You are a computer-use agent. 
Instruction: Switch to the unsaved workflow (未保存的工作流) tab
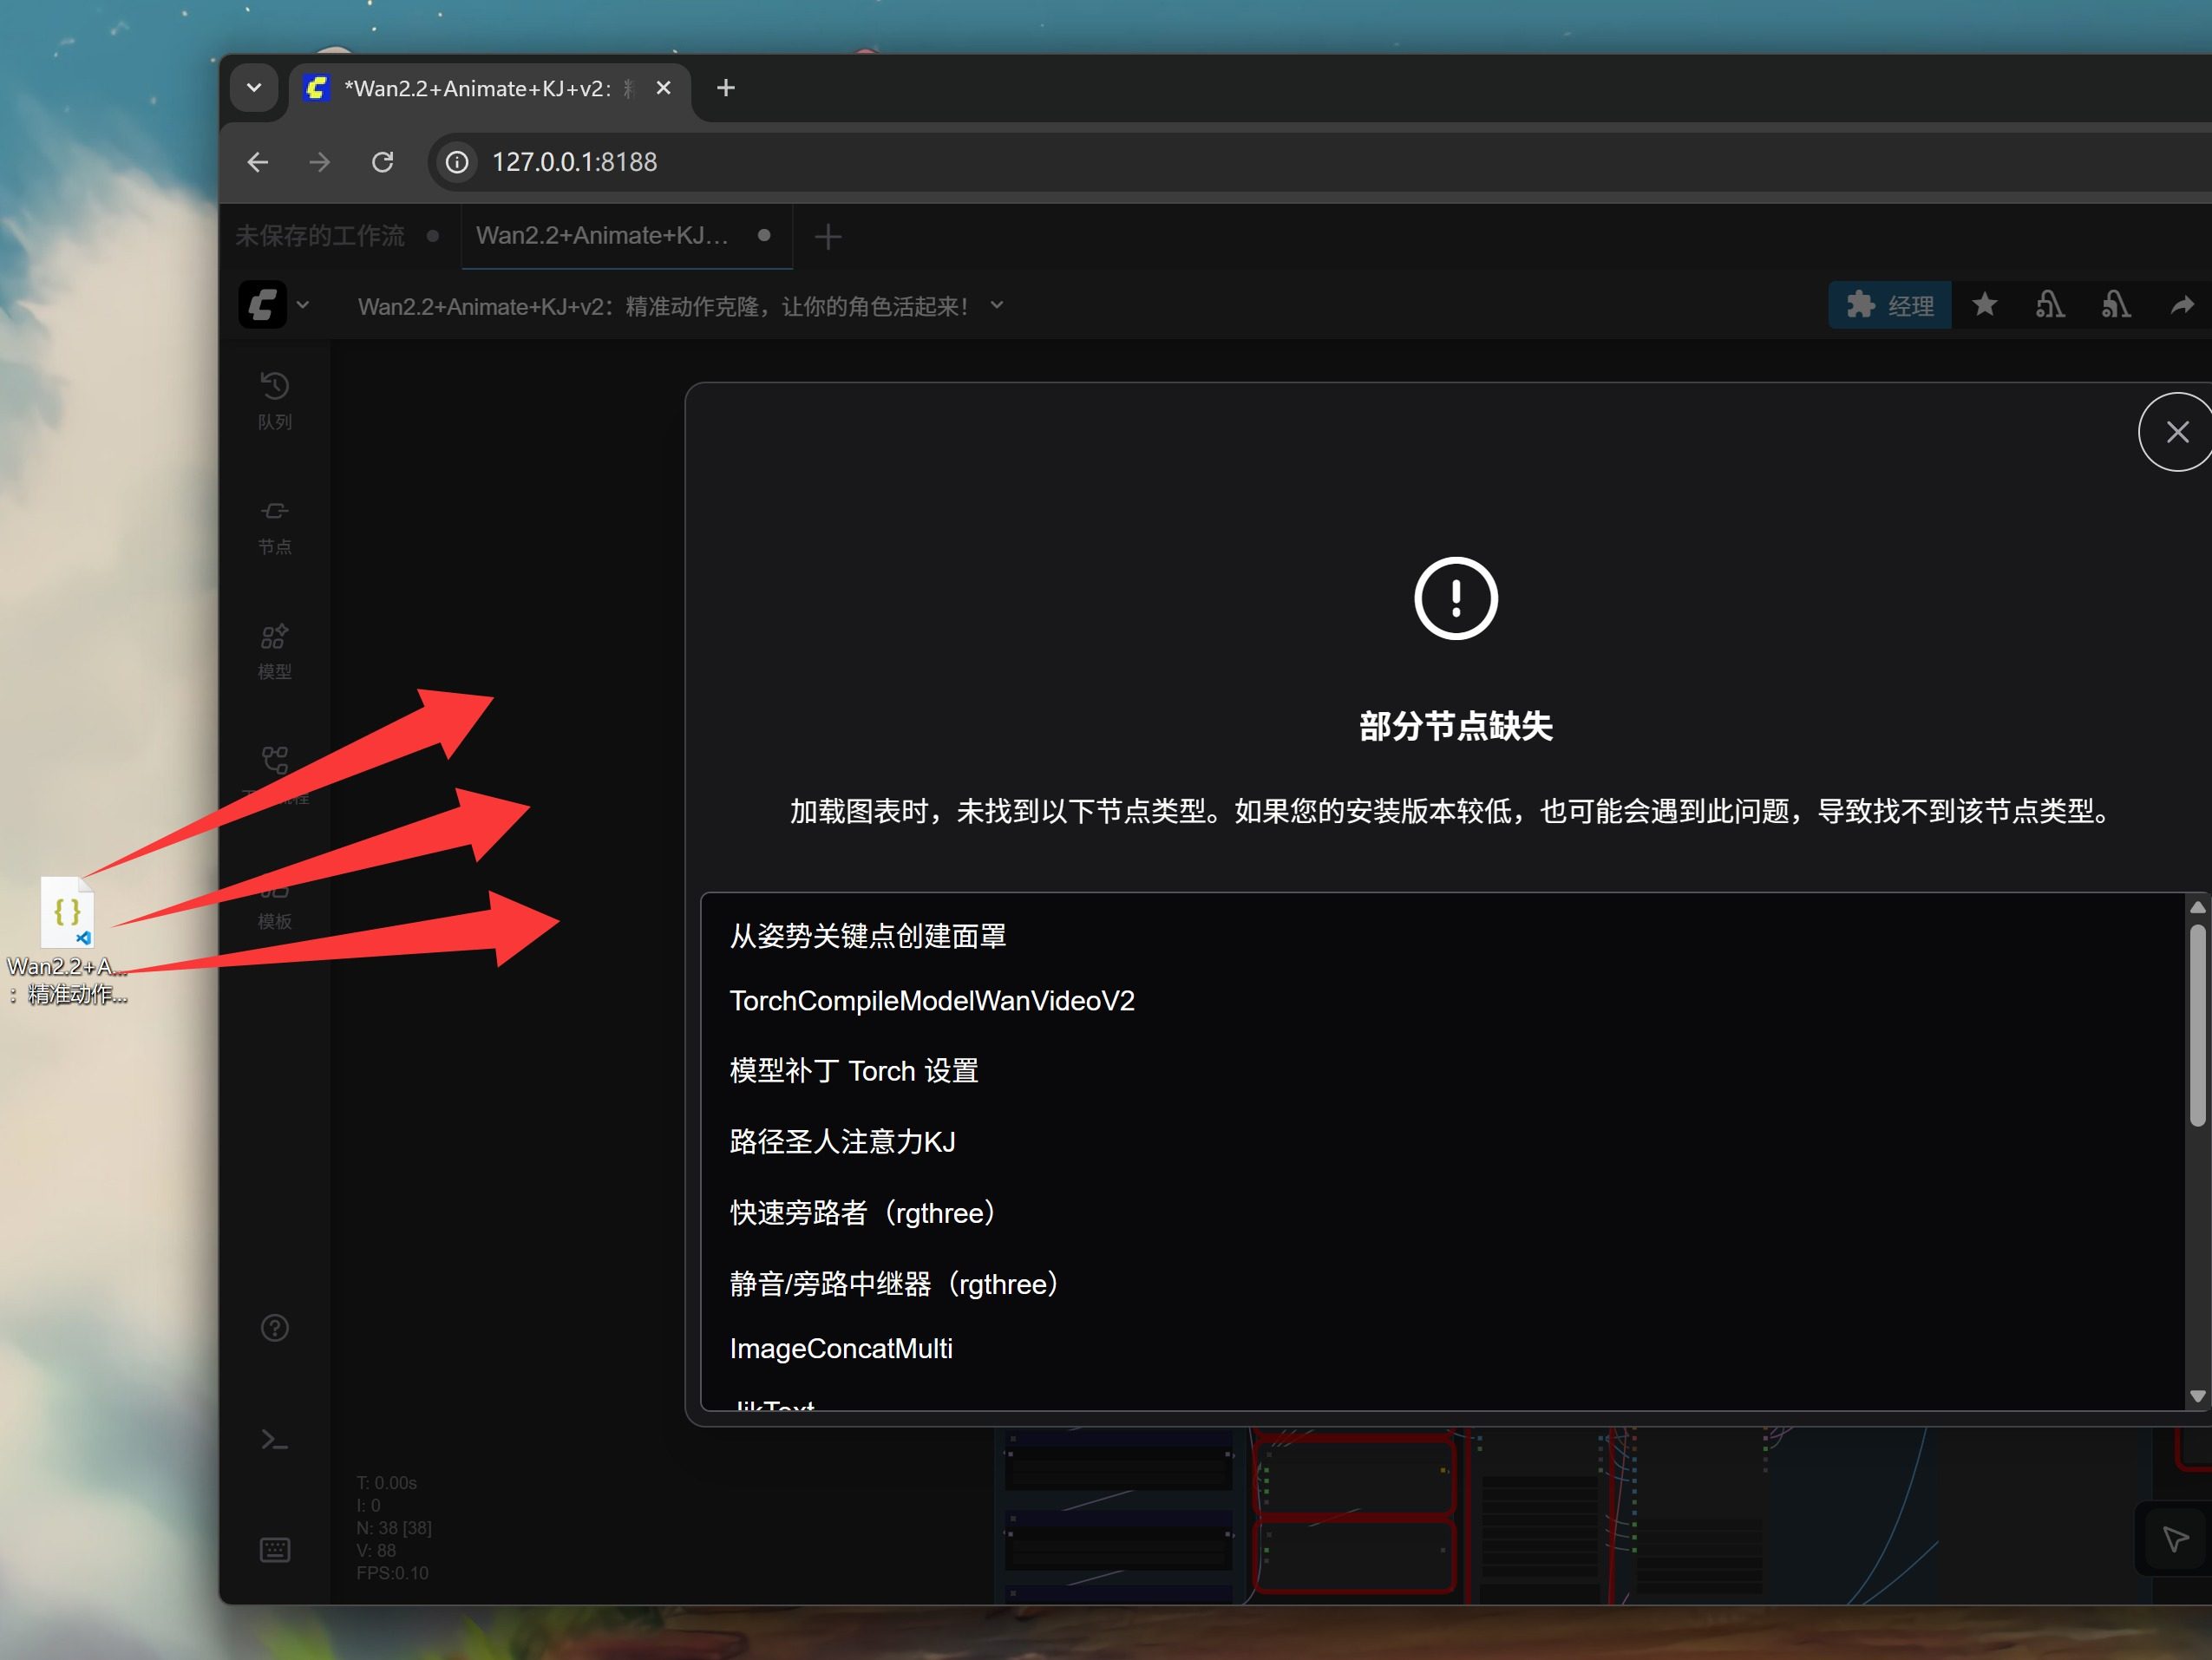click(x=320, y=236)
